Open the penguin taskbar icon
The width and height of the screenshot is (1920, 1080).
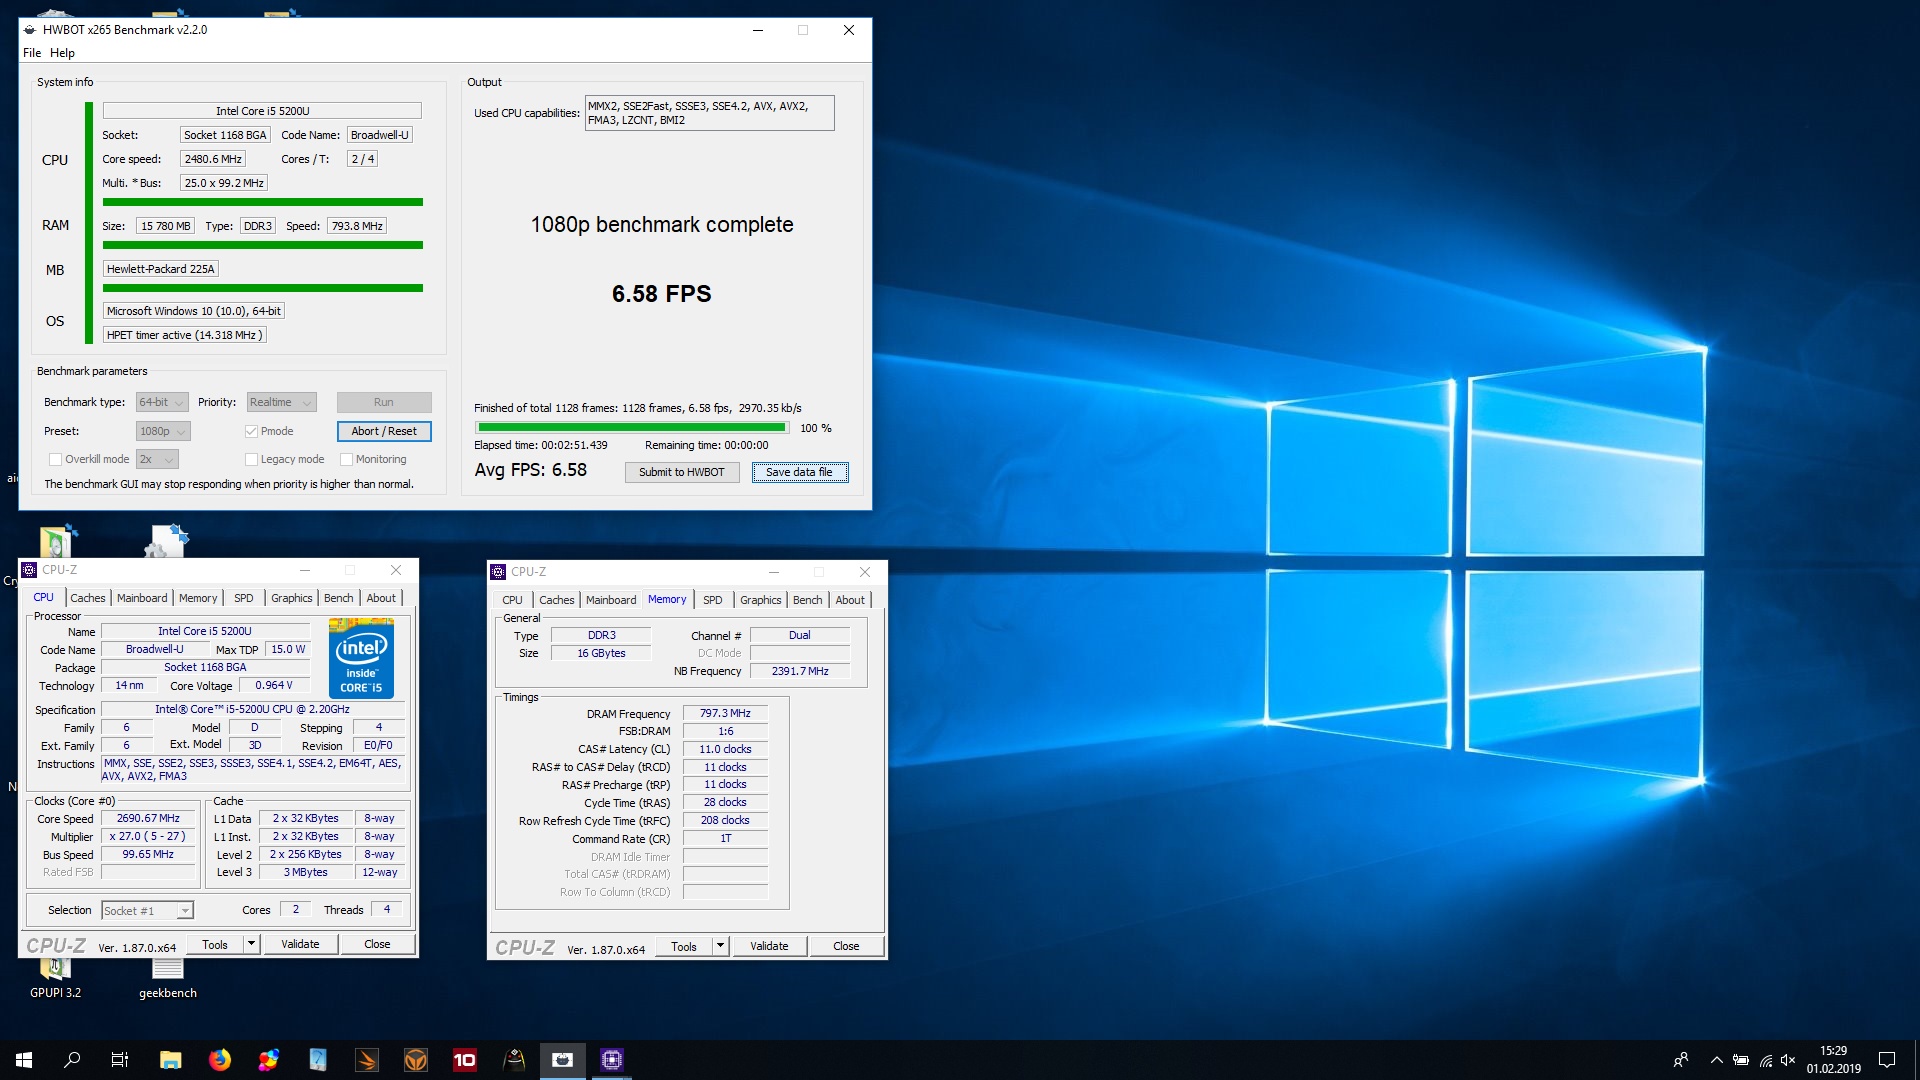click(513, 1060)
